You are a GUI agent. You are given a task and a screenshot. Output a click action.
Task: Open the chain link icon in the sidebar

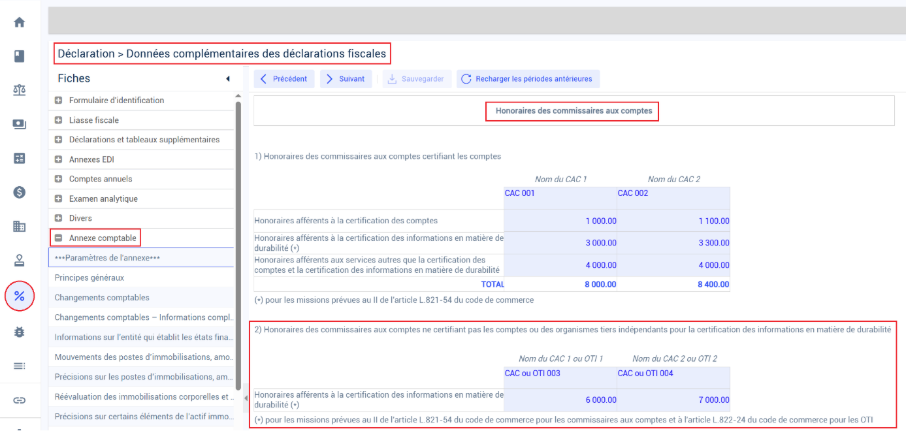pos(19,400)
